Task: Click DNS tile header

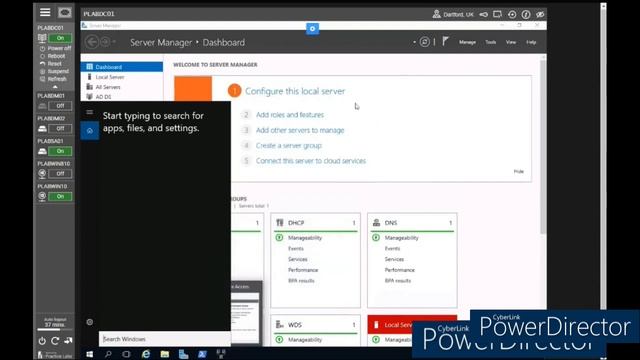Action: click(x=412, y=223)
